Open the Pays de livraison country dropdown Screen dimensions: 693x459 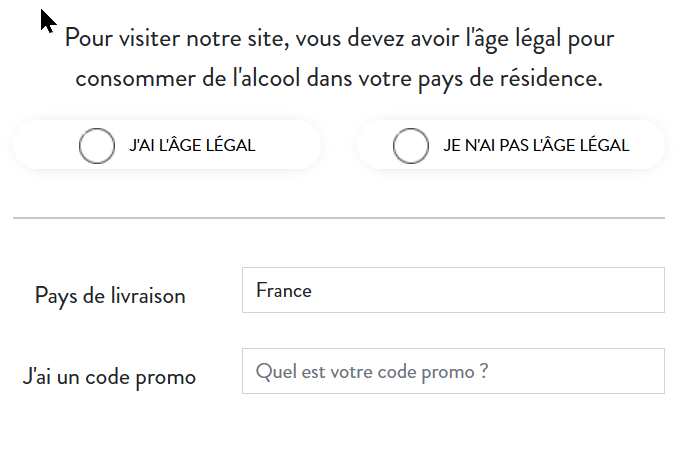coord(453,290)
